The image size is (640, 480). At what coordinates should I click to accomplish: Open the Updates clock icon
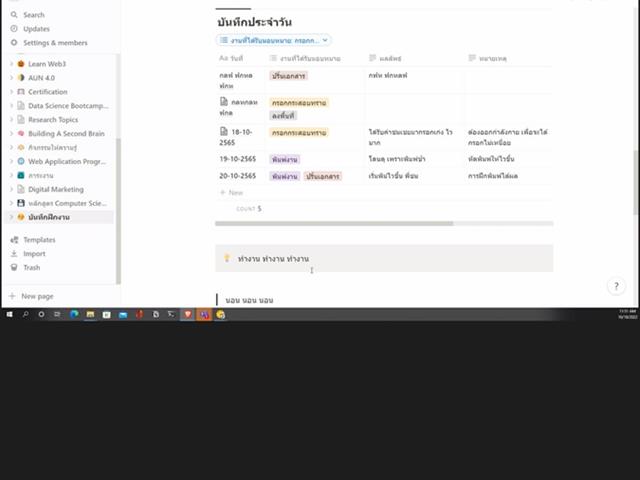[x=14, y=29]
